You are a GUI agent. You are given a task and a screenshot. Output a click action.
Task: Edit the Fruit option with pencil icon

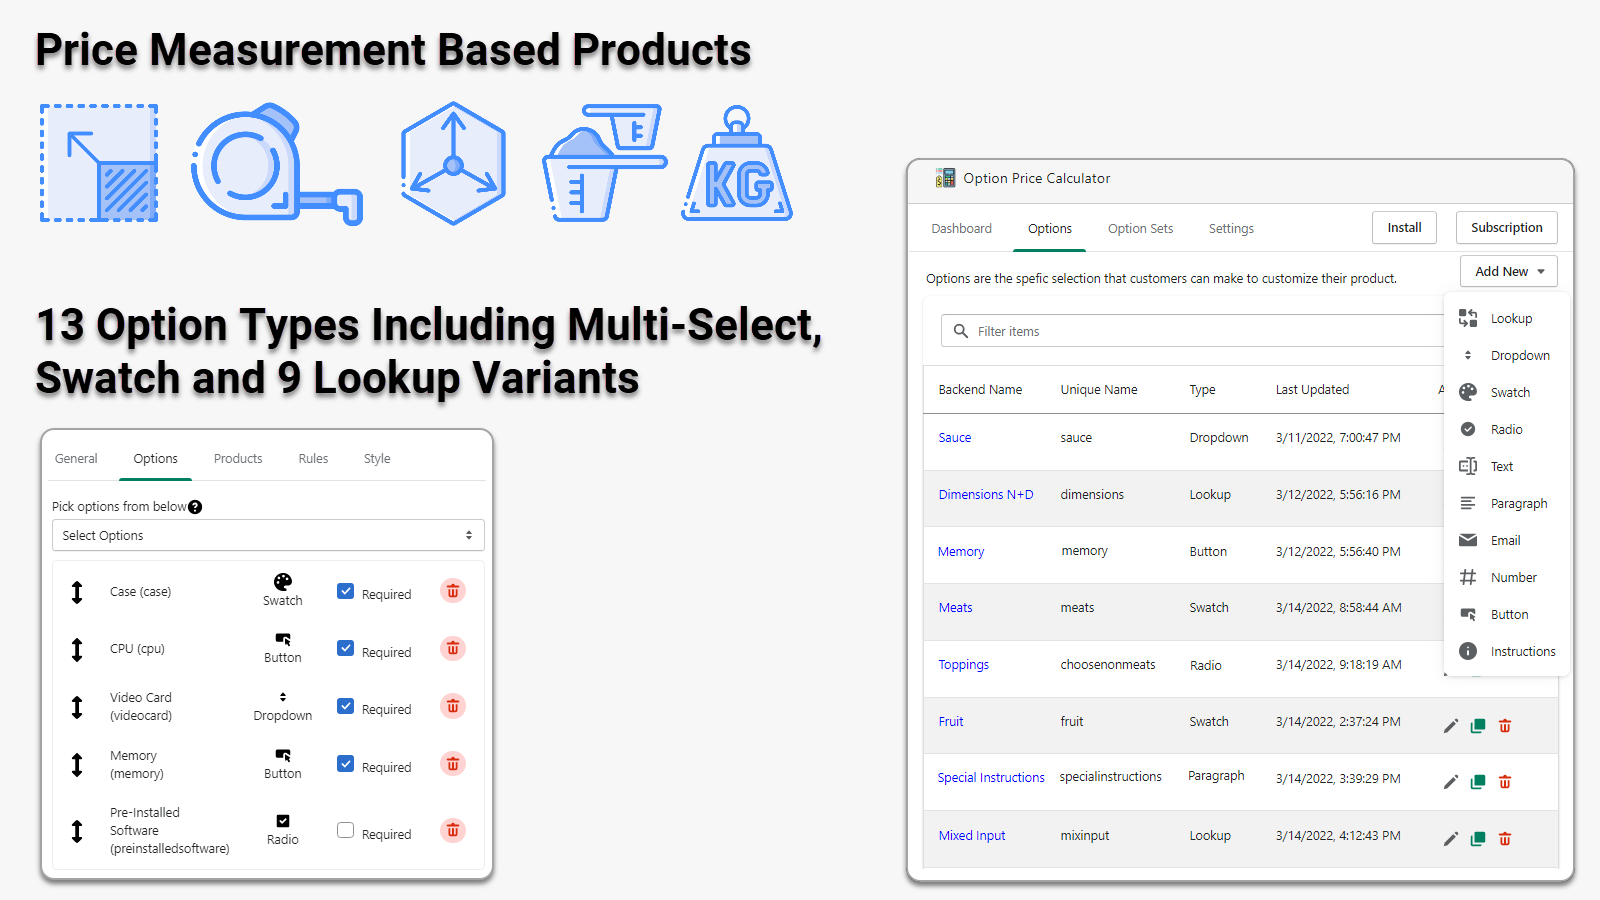pos(1451,726)
